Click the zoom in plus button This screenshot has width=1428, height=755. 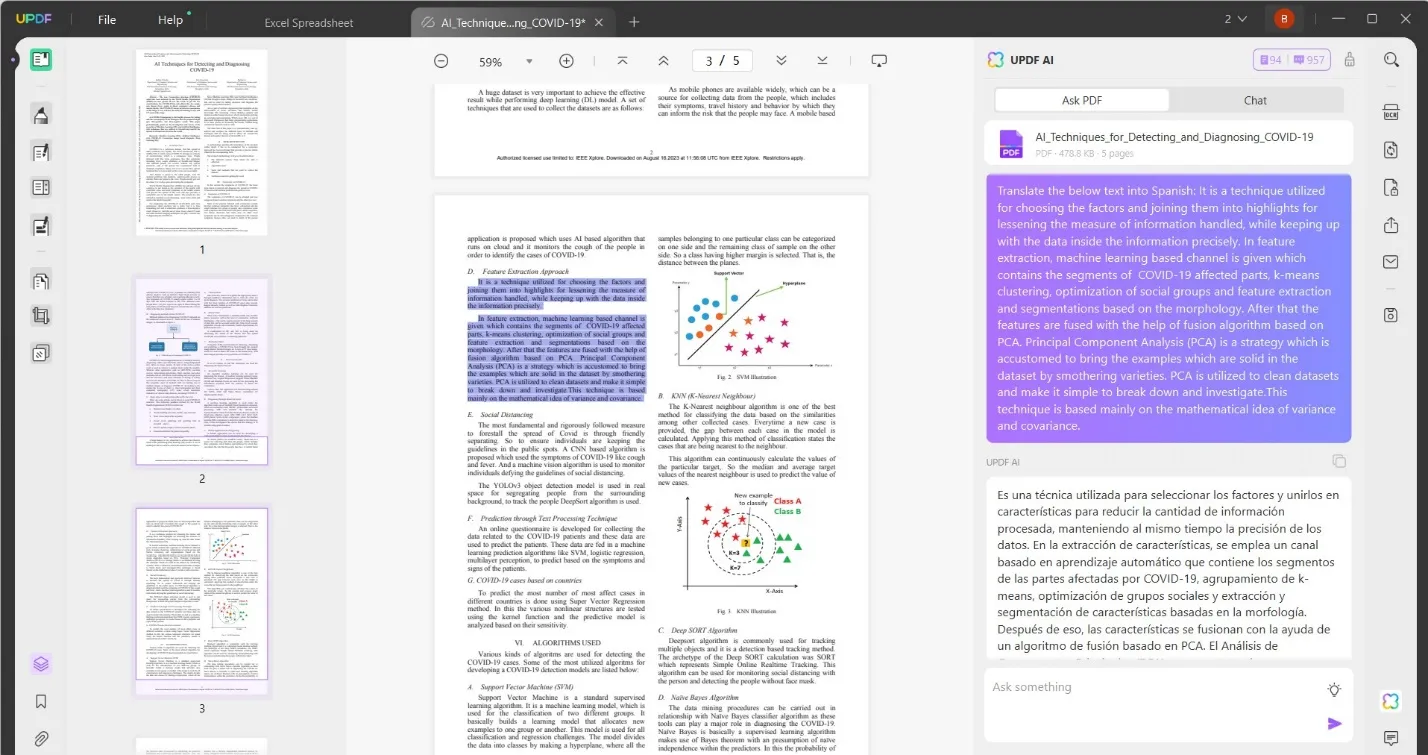[566, 61]
